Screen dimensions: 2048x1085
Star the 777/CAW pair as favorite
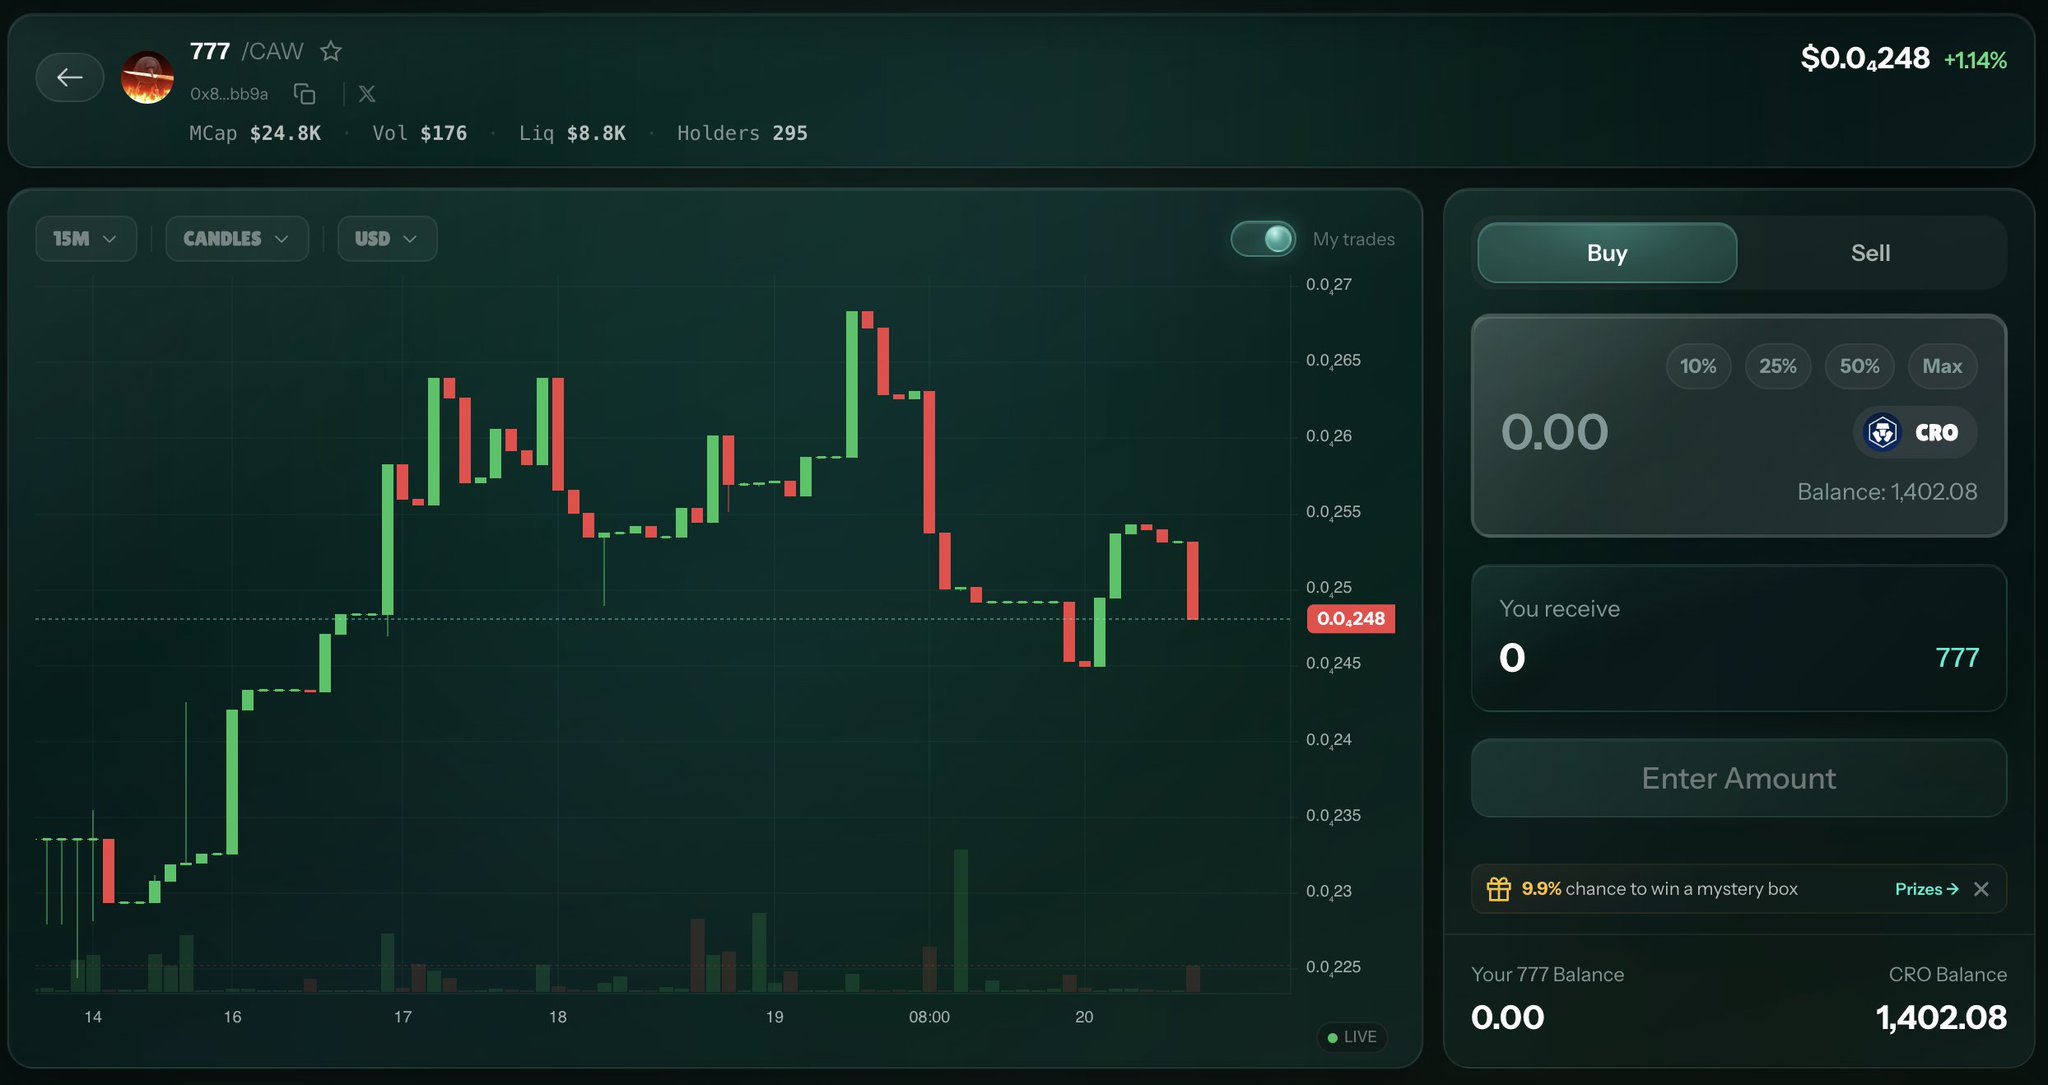tap(331, 51)
